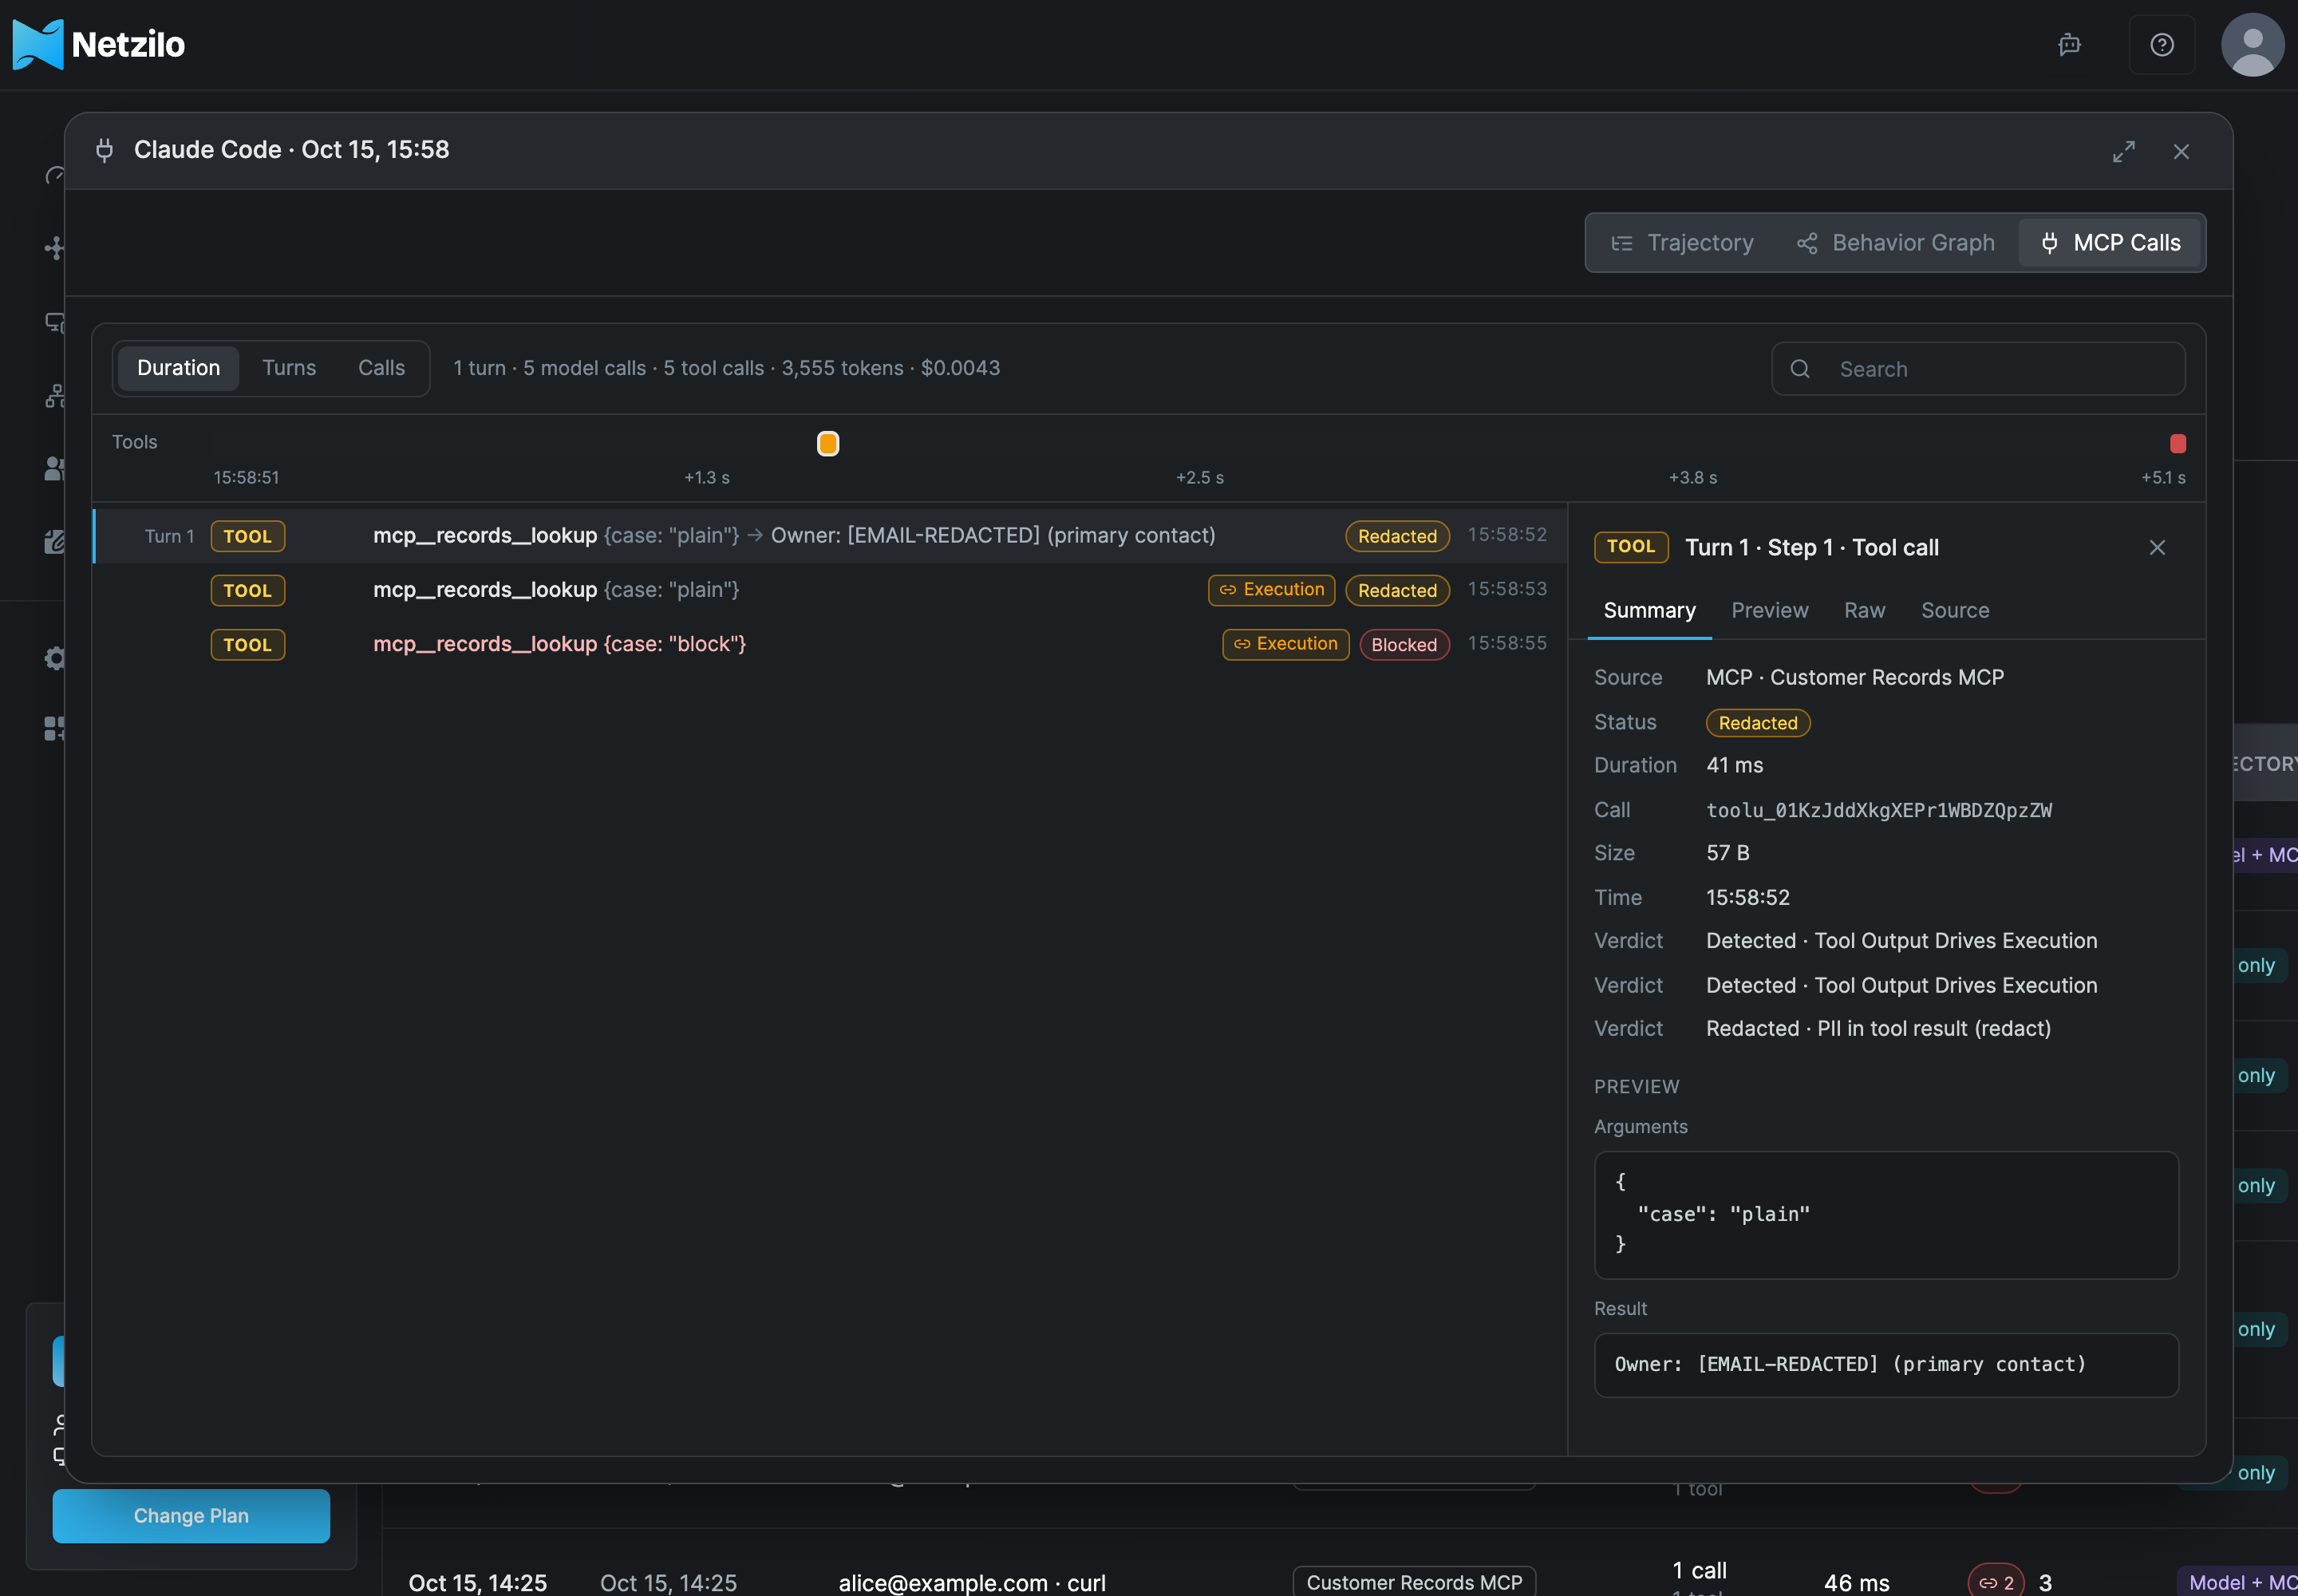Click the Blocked status badge
This screenshot has width=2298, height=1596.
[1403, 645]
